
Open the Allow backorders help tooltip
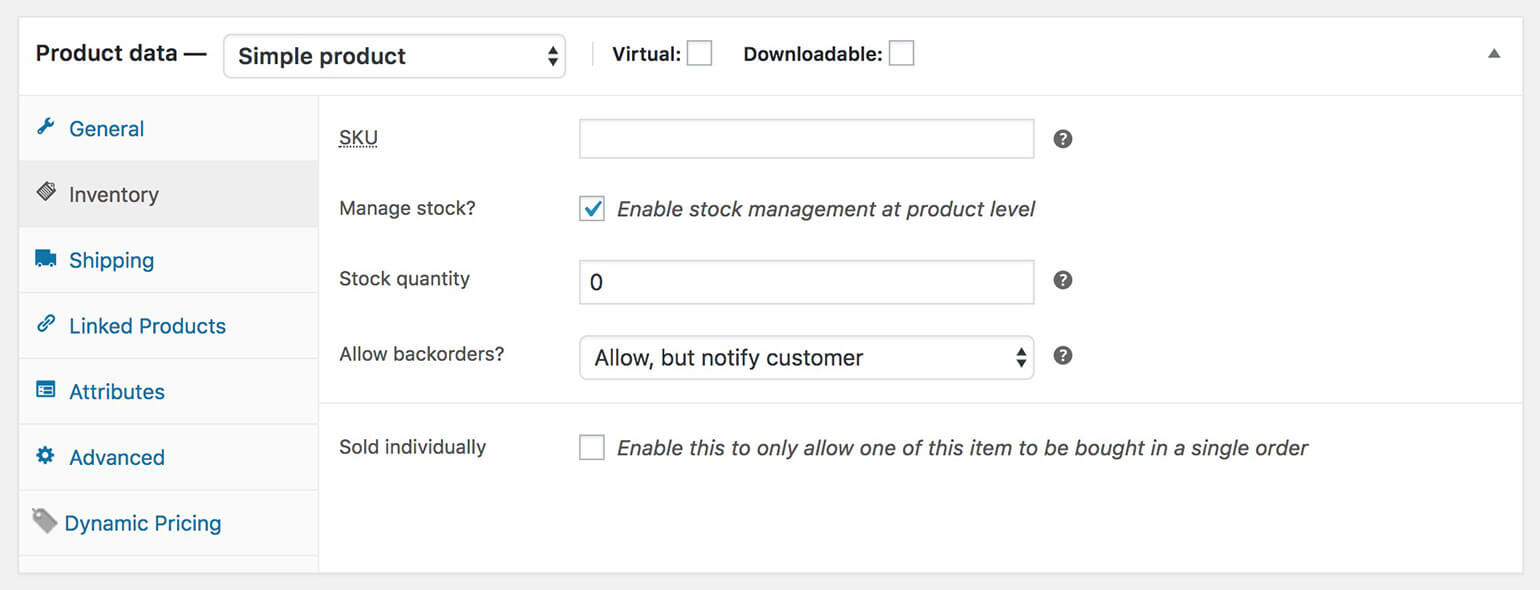(x=1062, y=355)
